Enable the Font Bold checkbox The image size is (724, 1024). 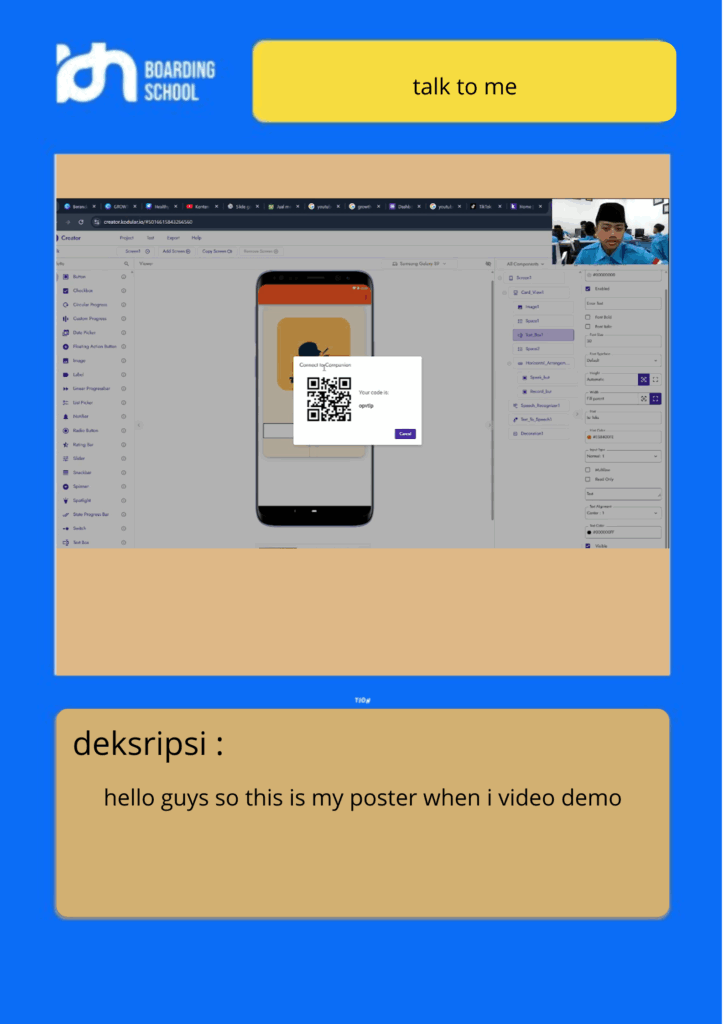point(588,317)
